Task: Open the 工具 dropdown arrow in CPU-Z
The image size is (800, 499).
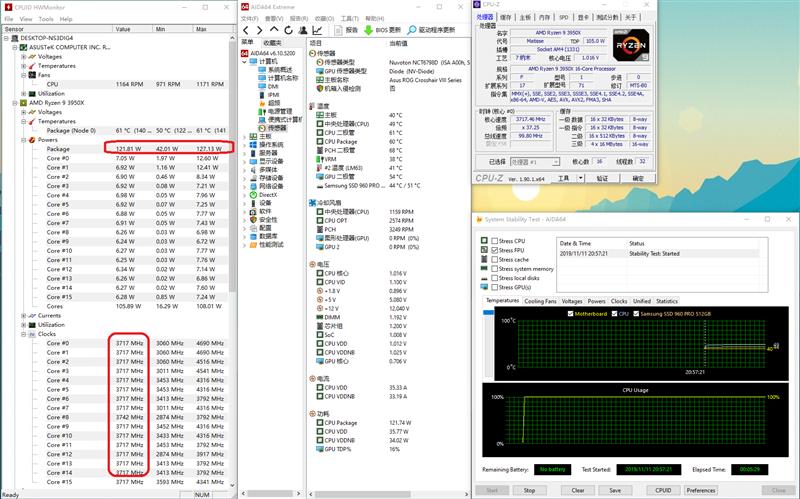Action: tap(580, 178)
